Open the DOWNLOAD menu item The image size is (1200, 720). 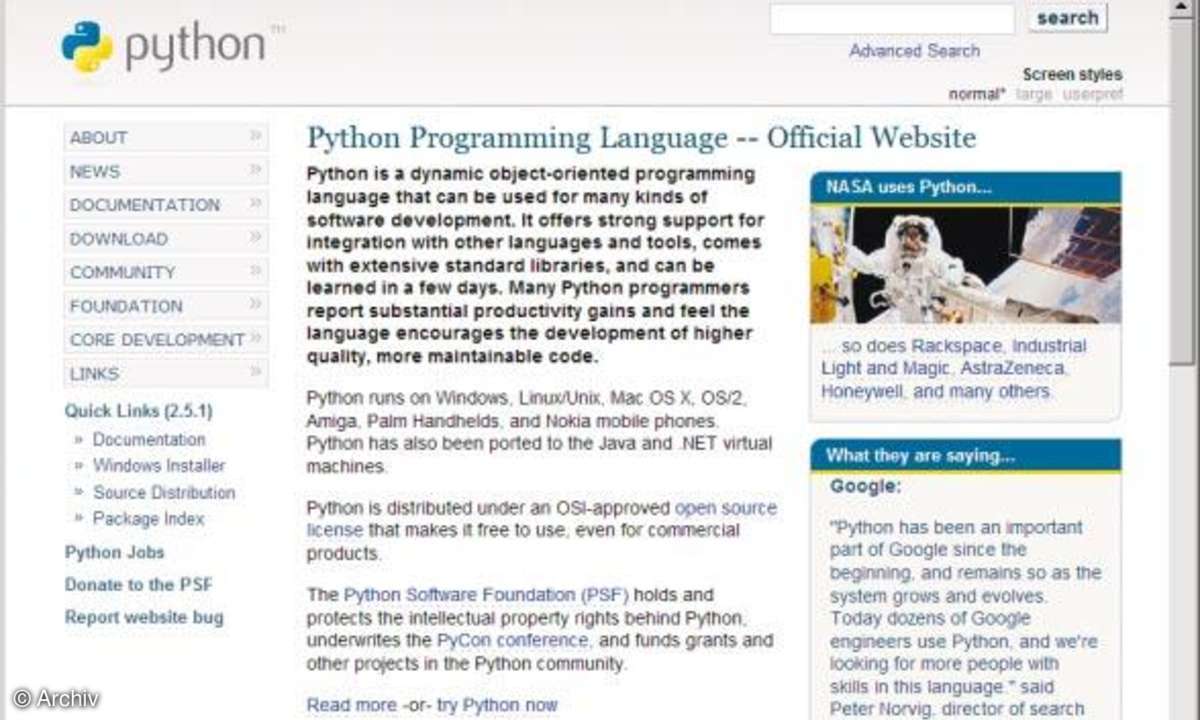[166, 239]
